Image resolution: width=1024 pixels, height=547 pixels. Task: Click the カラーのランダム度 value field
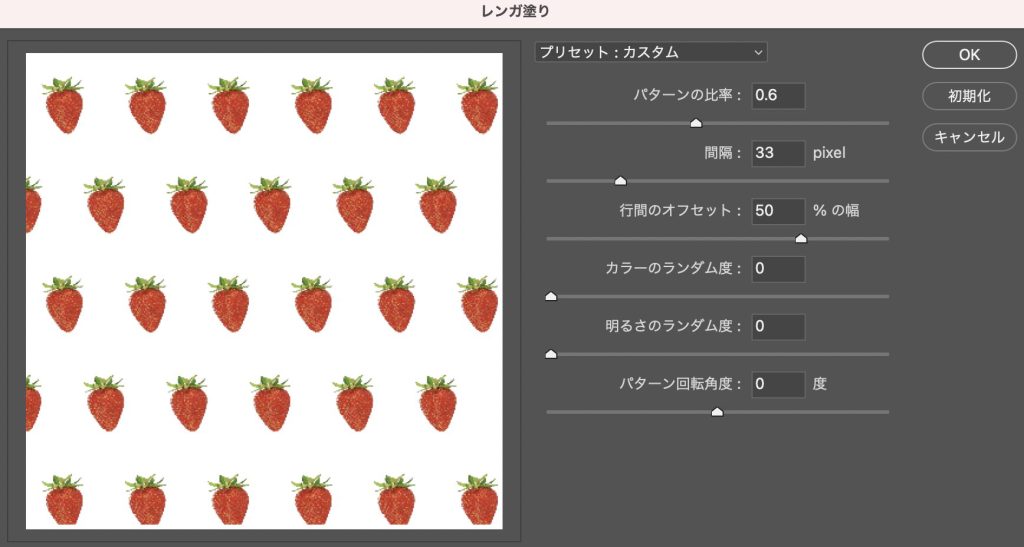point(778,268)
